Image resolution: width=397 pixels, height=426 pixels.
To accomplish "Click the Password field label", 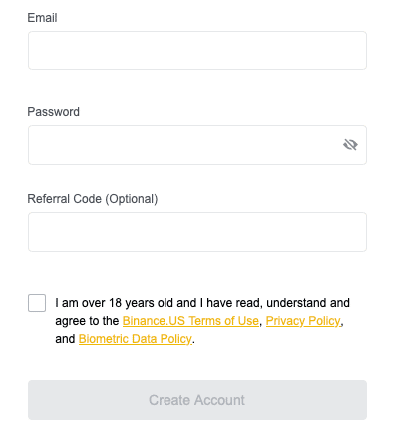I will pyautogui.click(x=54, y=112).
